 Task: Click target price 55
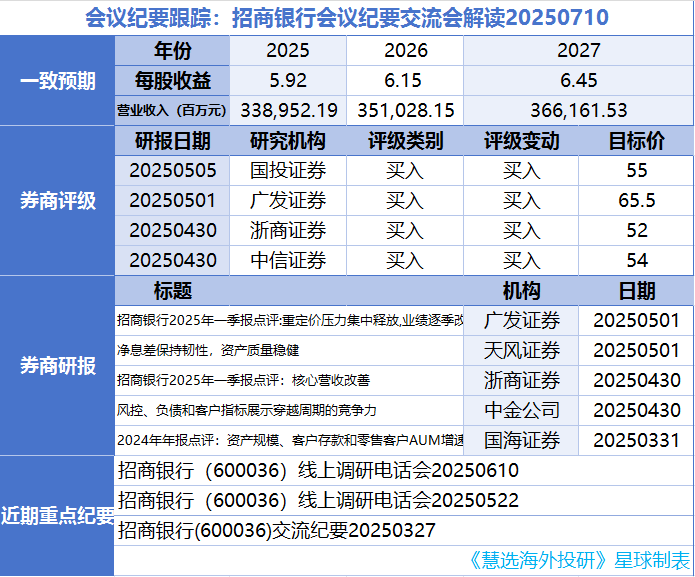point(636,171)
